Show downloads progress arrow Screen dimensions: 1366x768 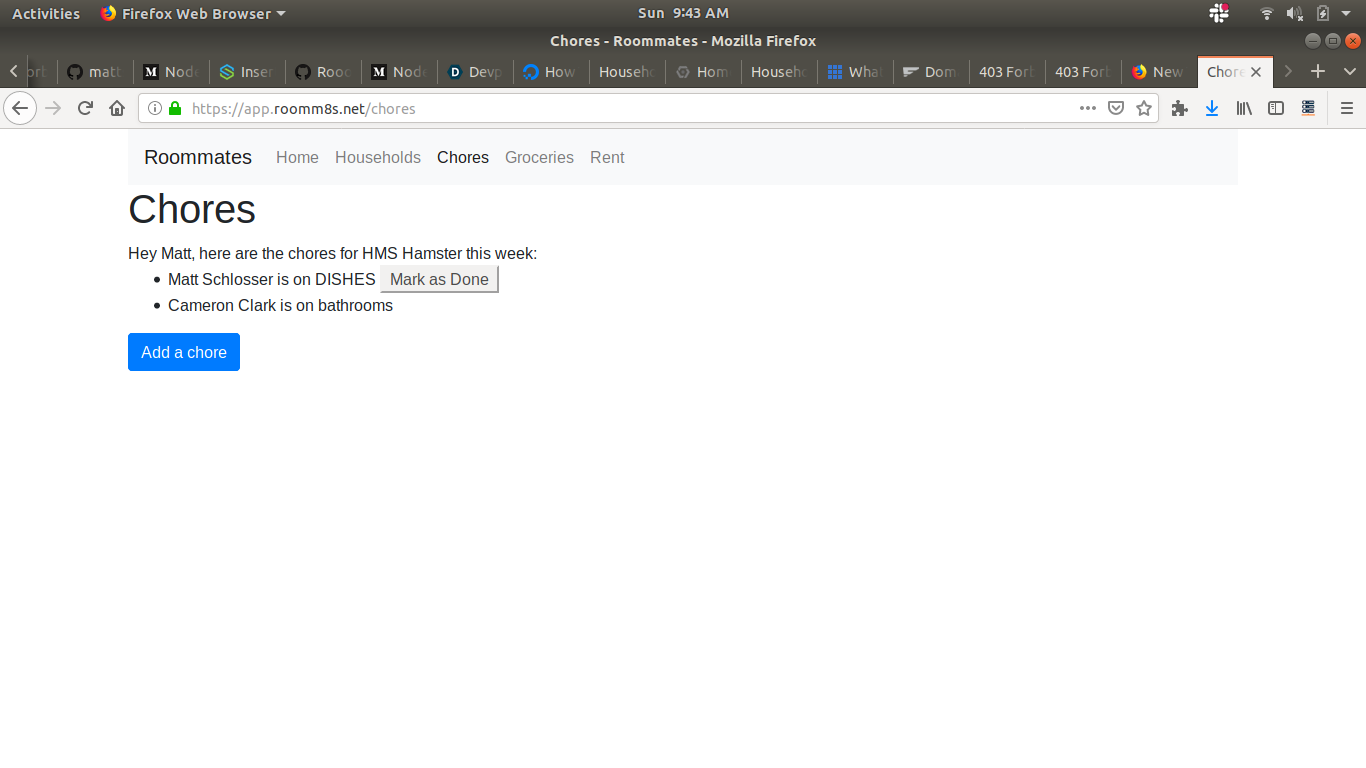coord(1212,108)
